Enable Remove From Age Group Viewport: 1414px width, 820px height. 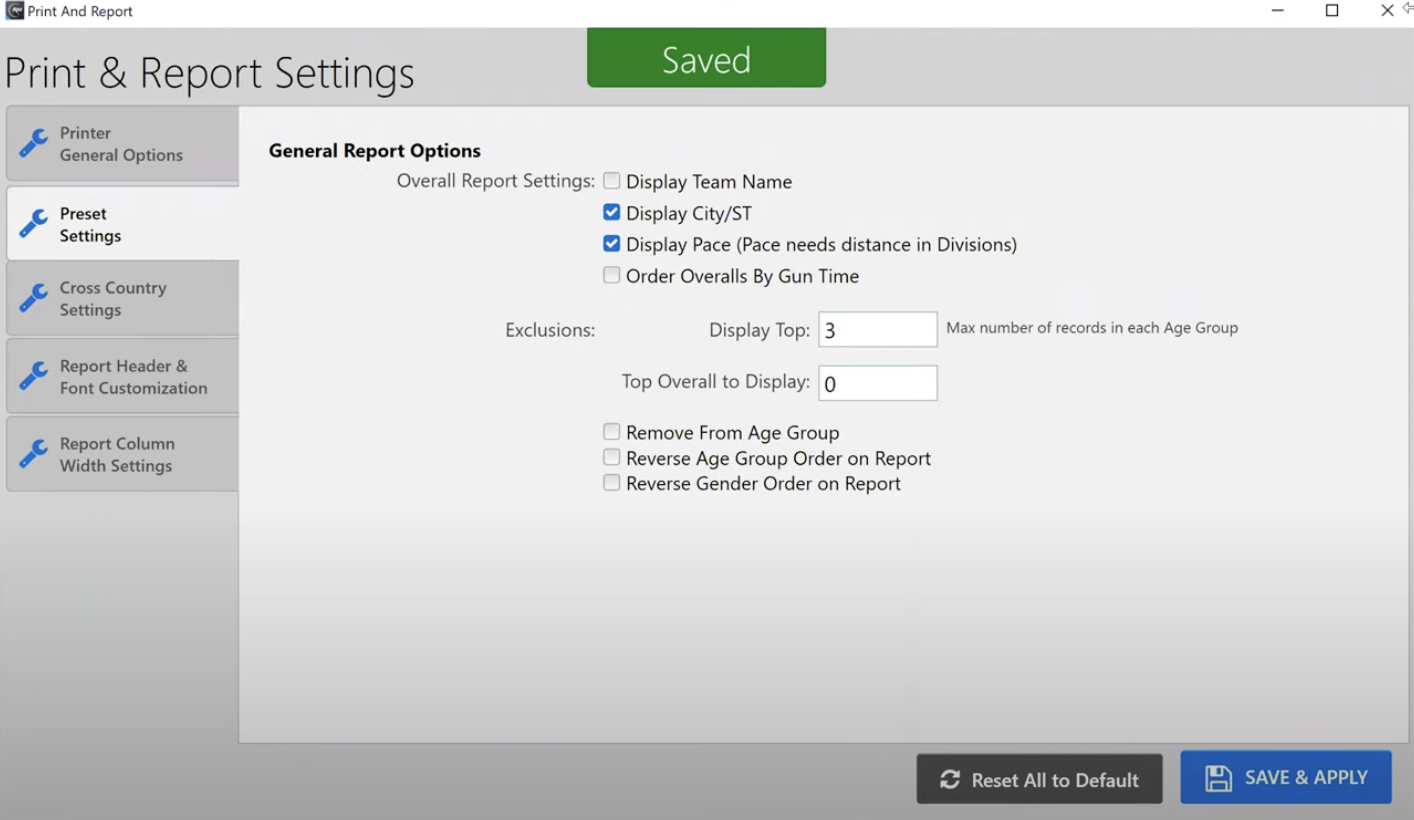pos(611,432)
